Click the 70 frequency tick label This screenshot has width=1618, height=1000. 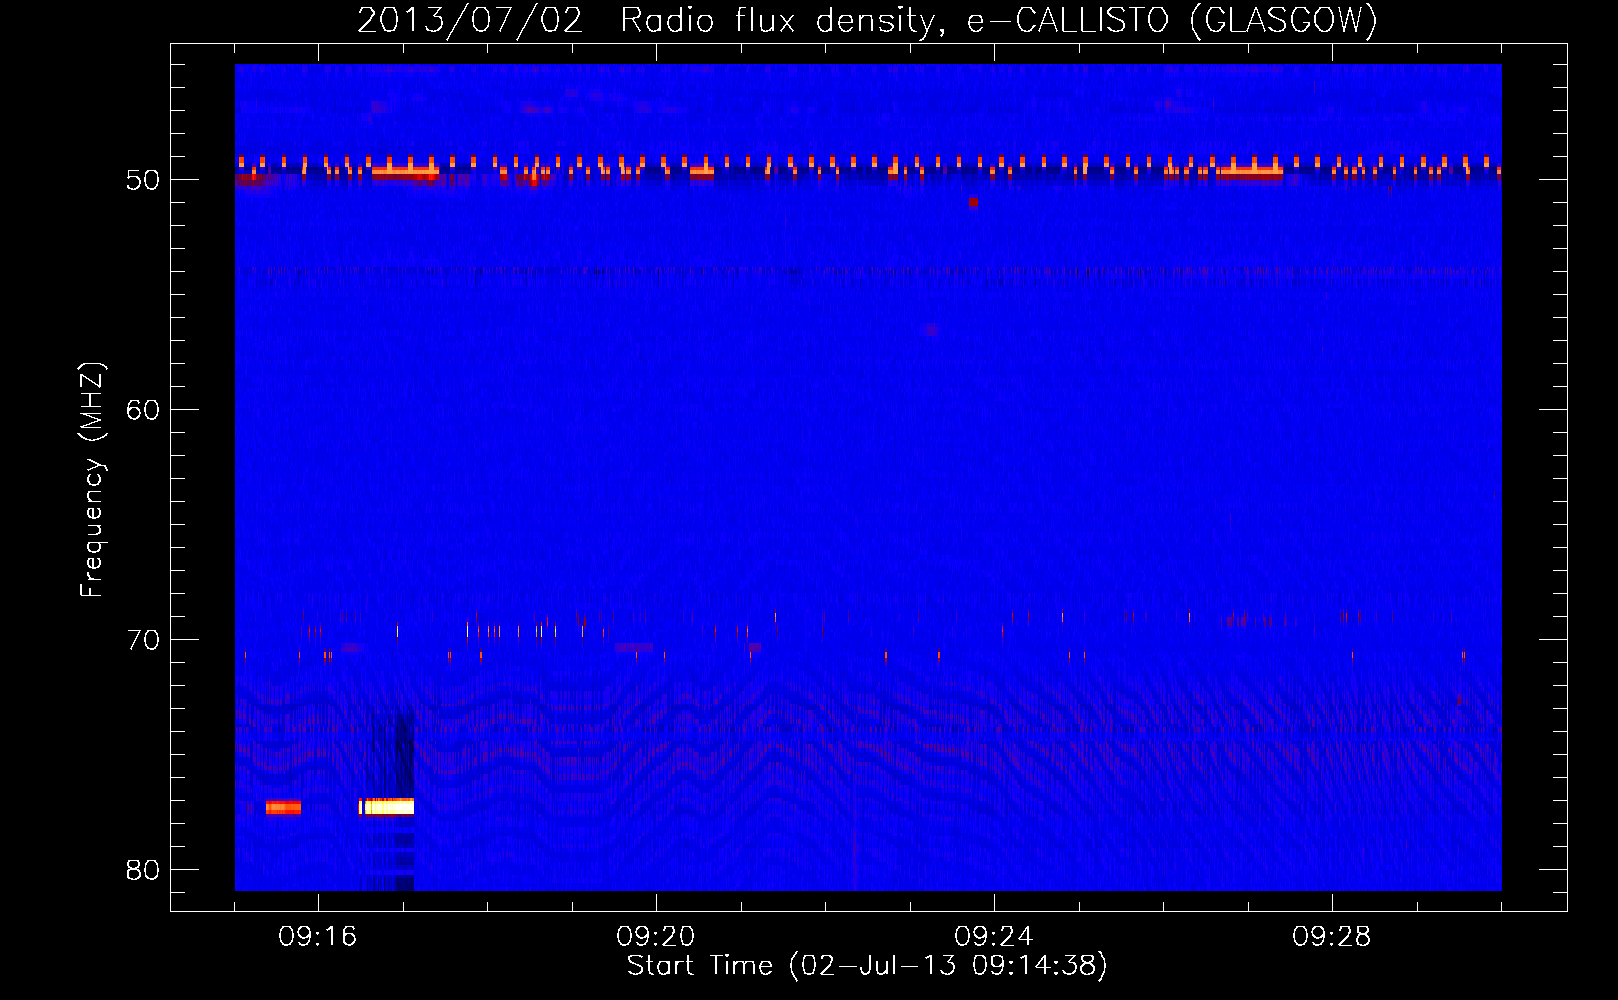(x=143, y=640)
